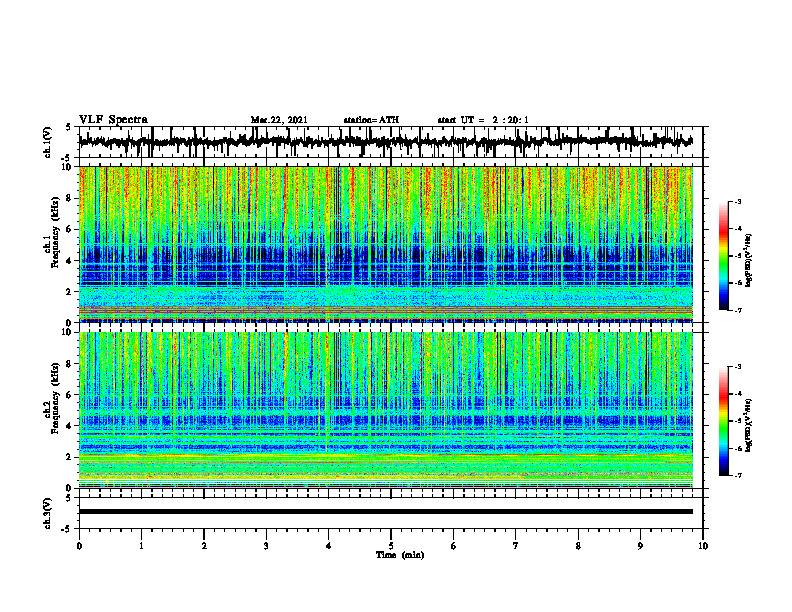Click time axis tick label "4"
Image resolution: width=792 pixels, height=612 pixels.
pyautogui.click(x=329, y=546)
